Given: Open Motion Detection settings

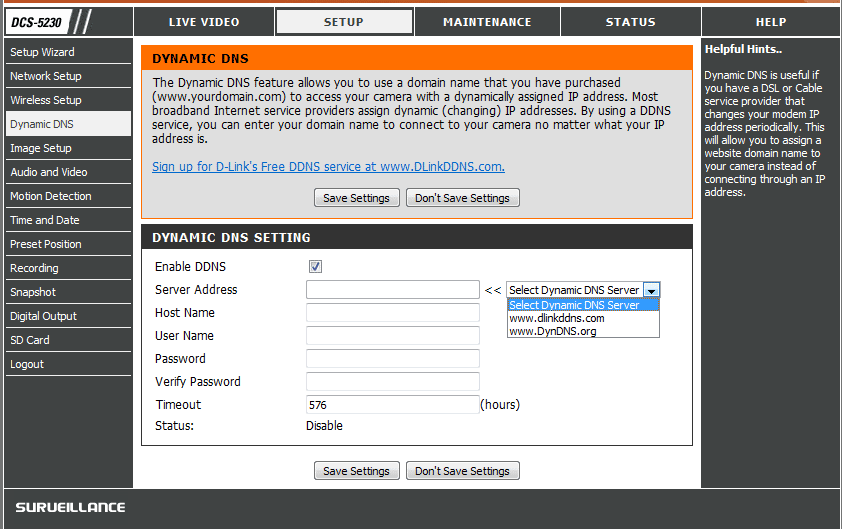Looking at the screenshot, I should [68, 196].
